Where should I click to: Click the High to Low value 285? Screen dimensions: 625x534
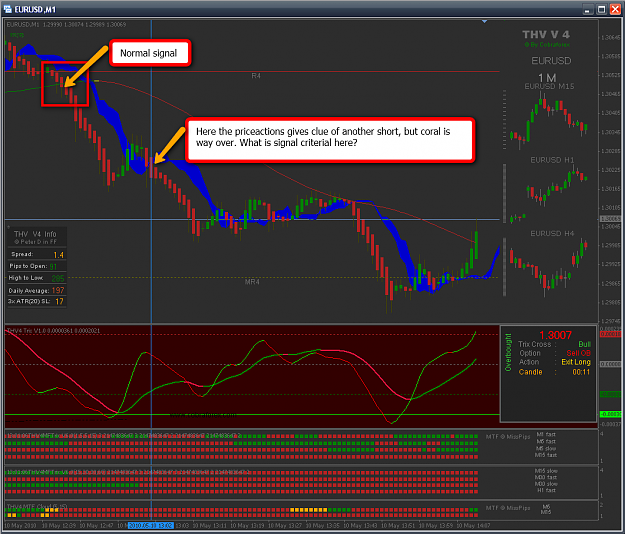point(58,278)
